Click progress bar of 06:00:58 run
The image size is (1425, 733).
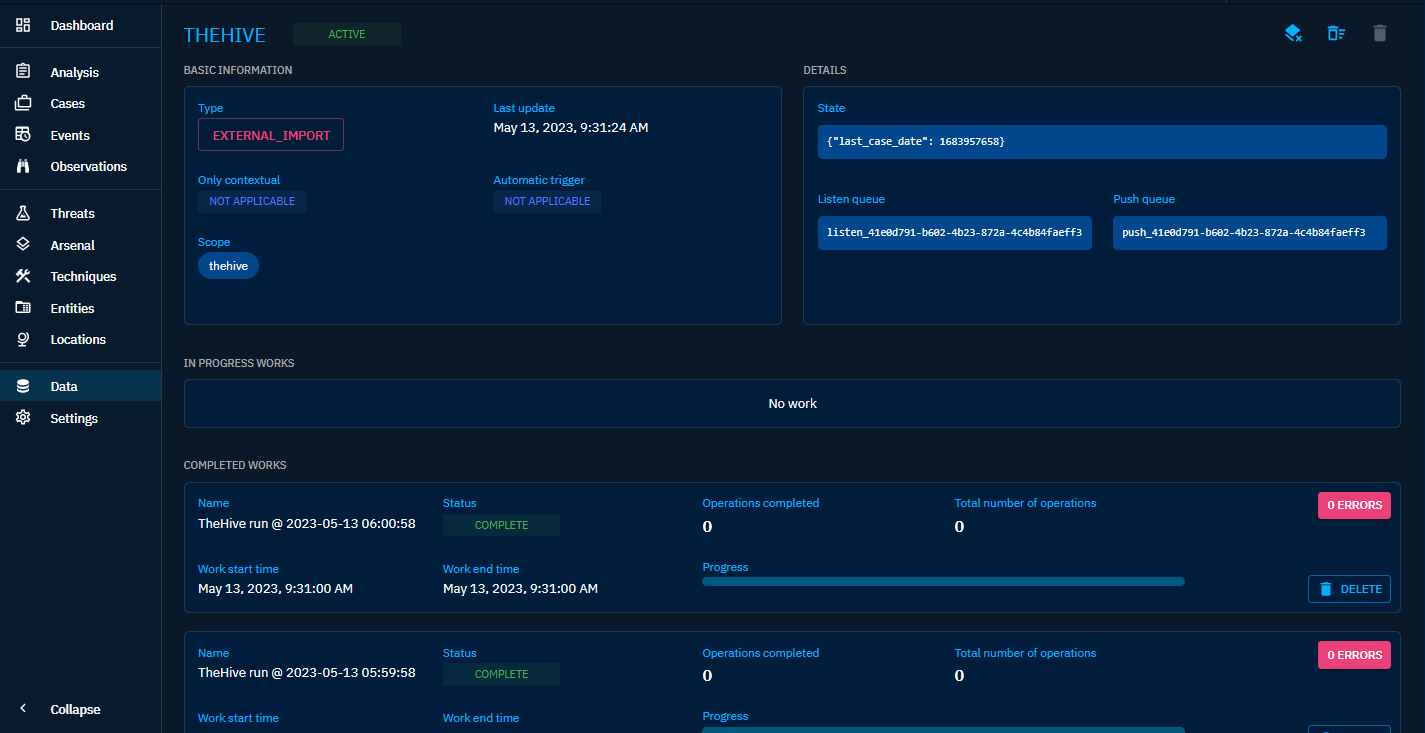pyautogui.click(x=943, y=581)
